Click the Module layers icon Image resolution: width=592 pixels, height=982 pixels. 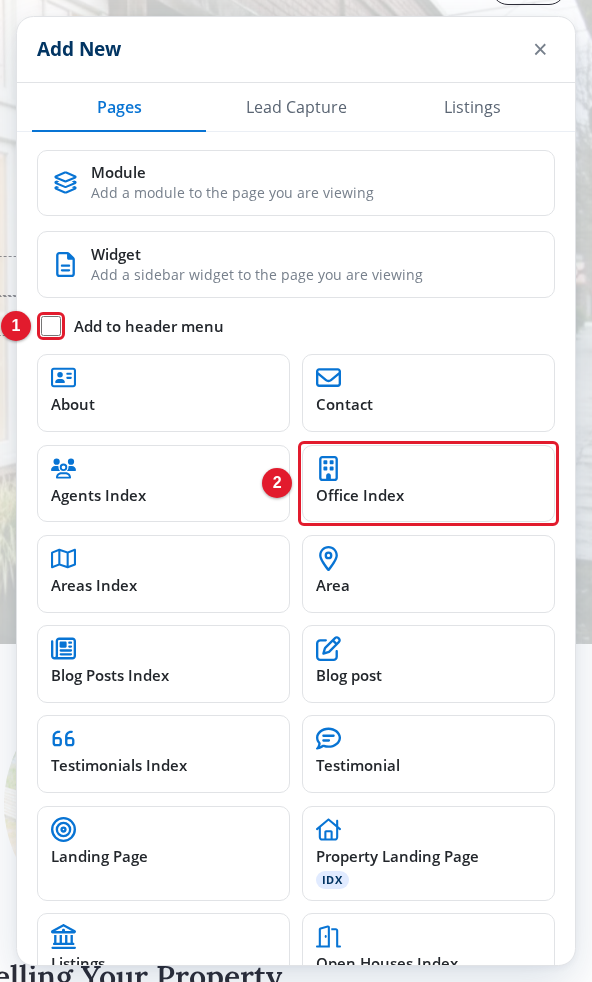coord(65,183)
